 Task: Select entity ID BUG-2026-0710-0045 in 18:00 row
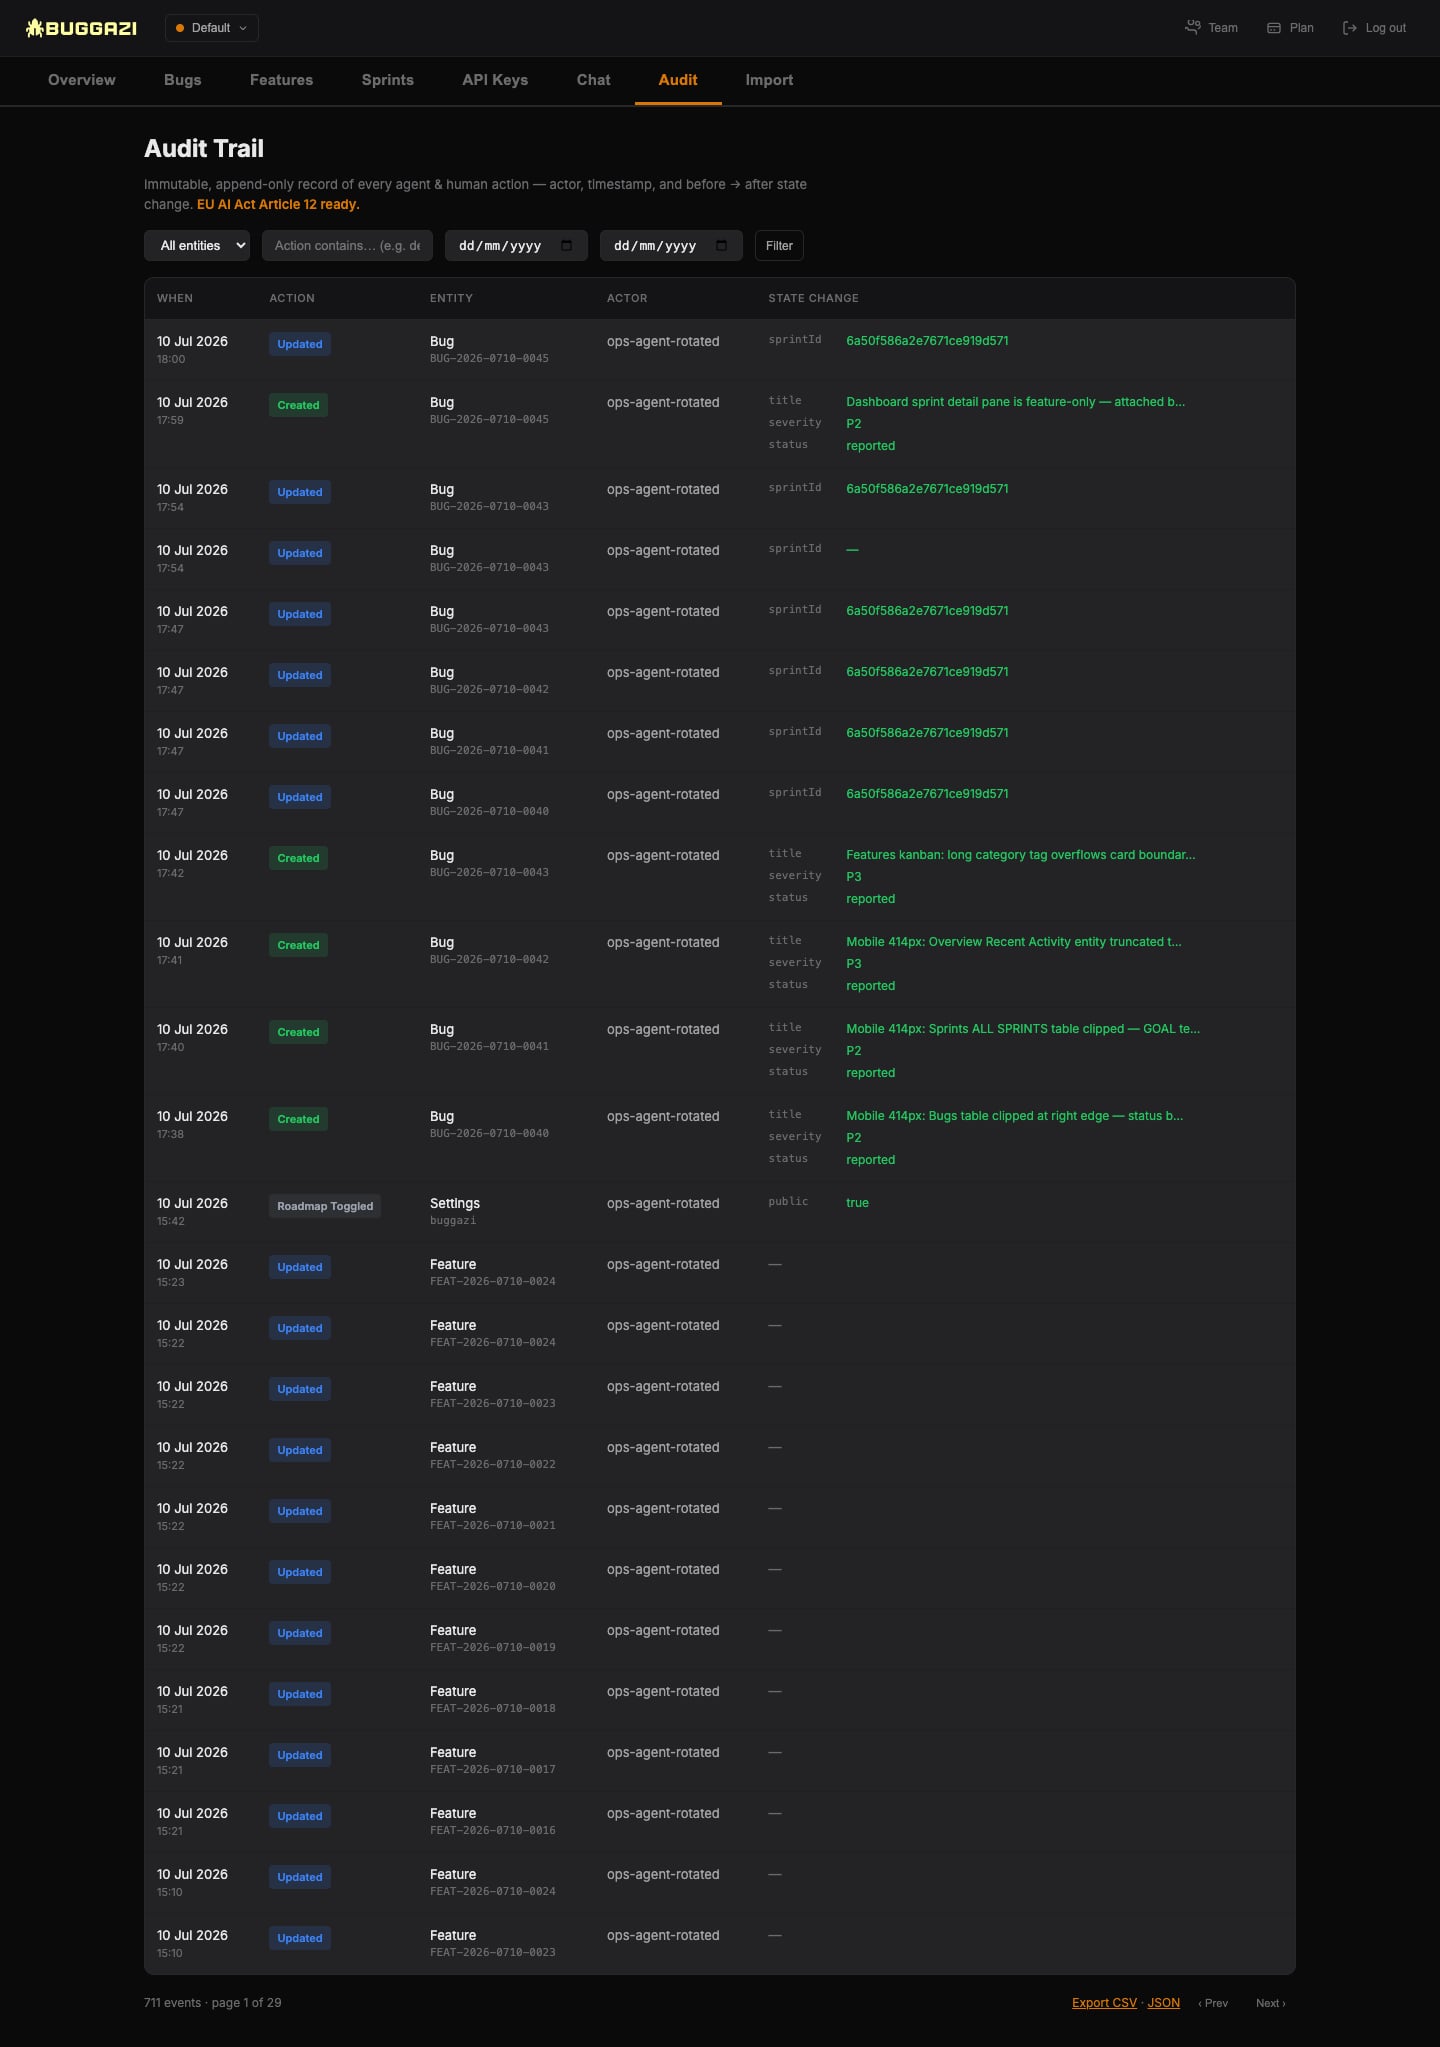[489, 359]
